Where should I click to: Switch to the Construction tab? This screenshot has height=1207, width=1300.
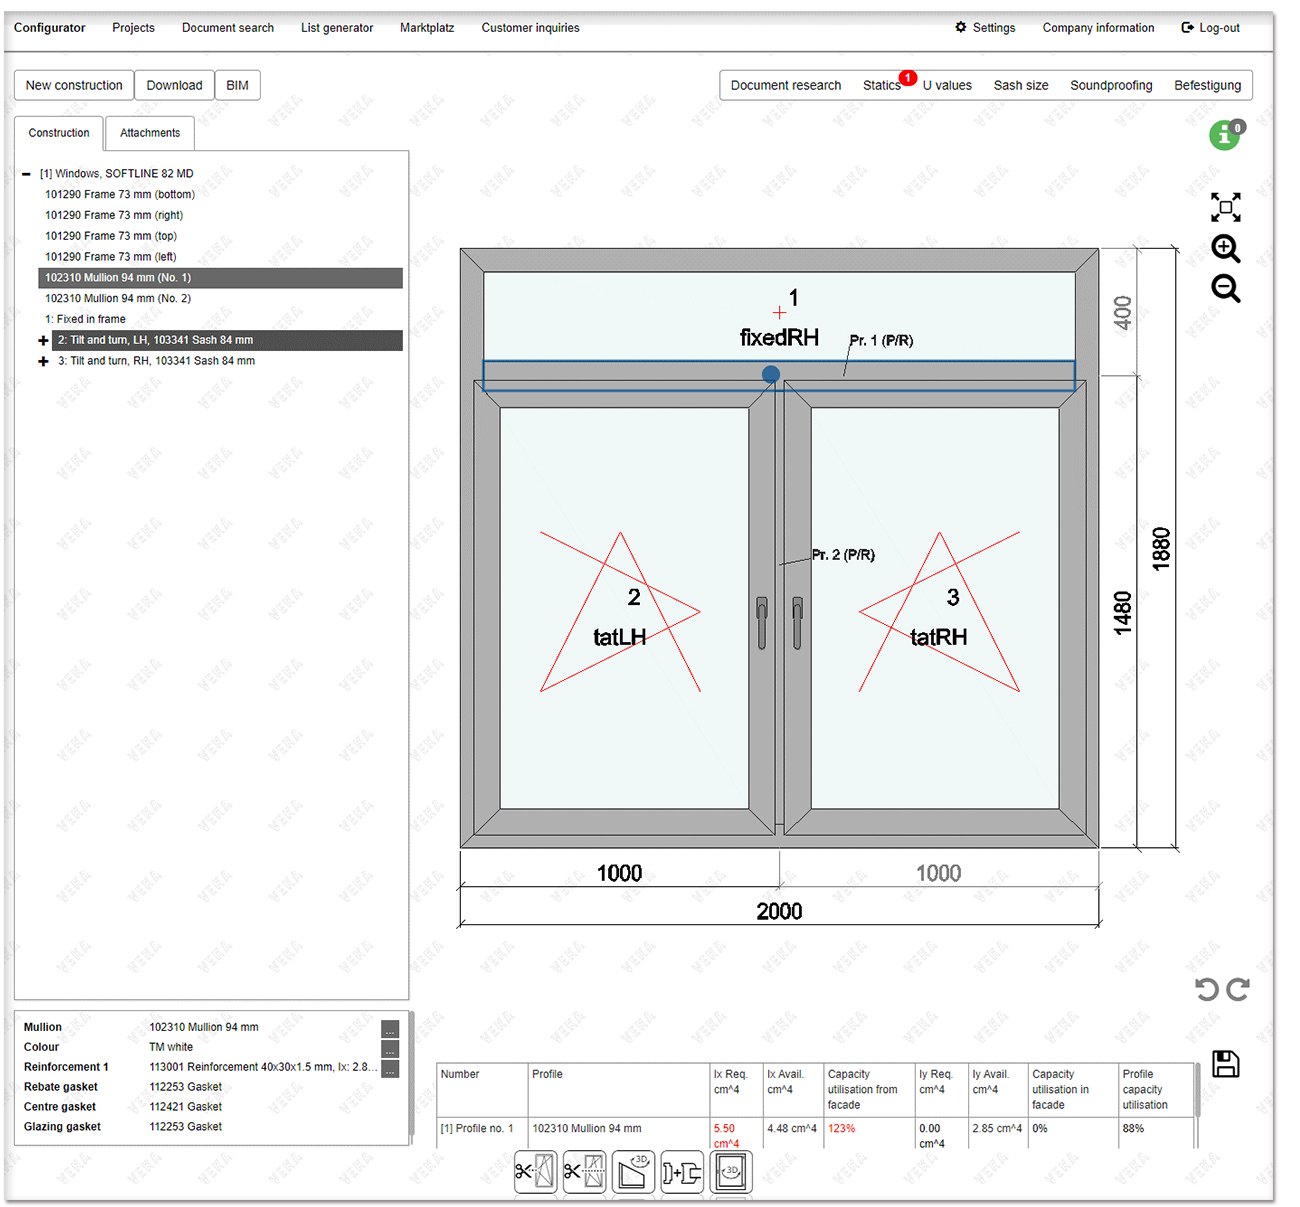tap(59, 133)
